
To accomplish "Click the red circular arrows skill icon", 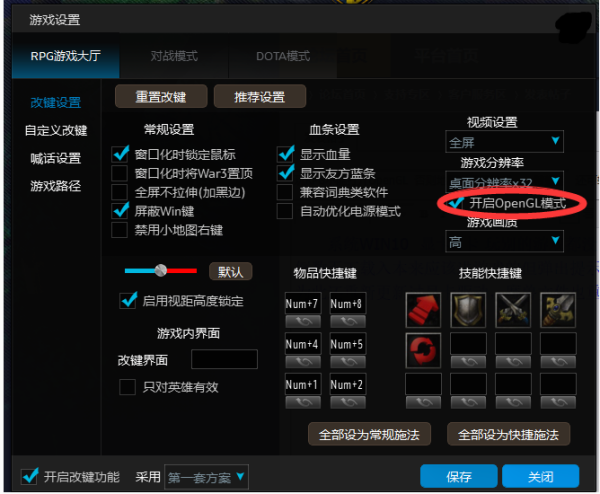I will 423,351.
